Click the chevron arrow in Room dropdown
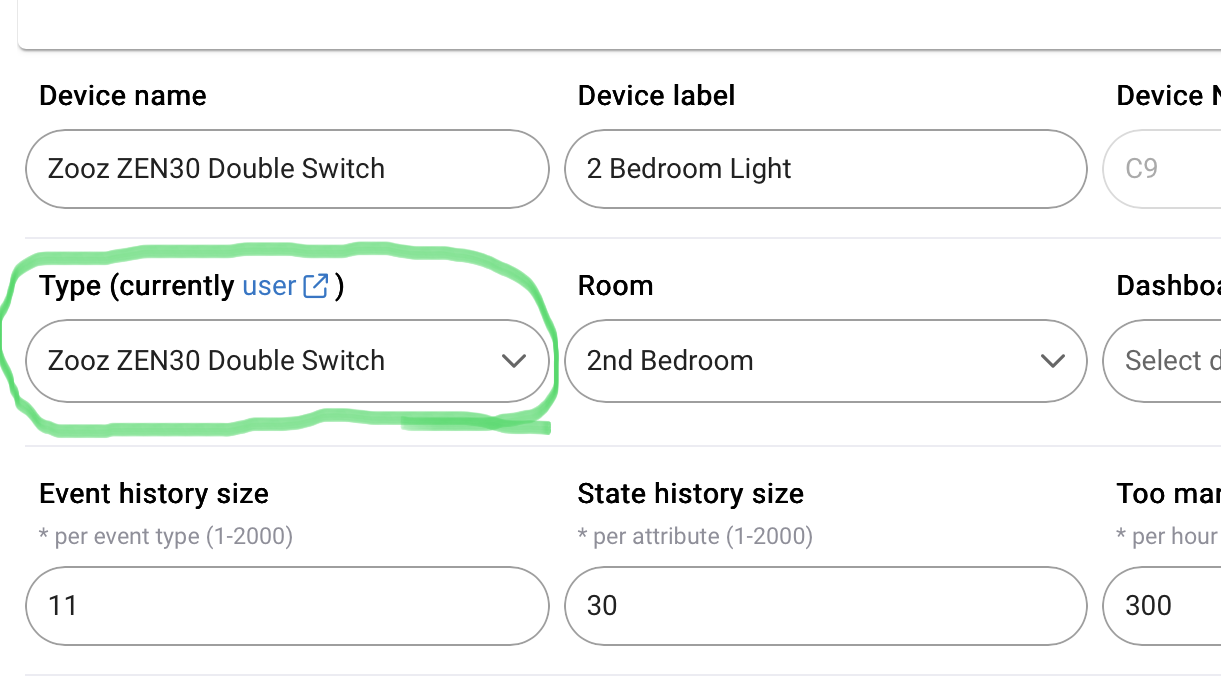 [1052, 361]
